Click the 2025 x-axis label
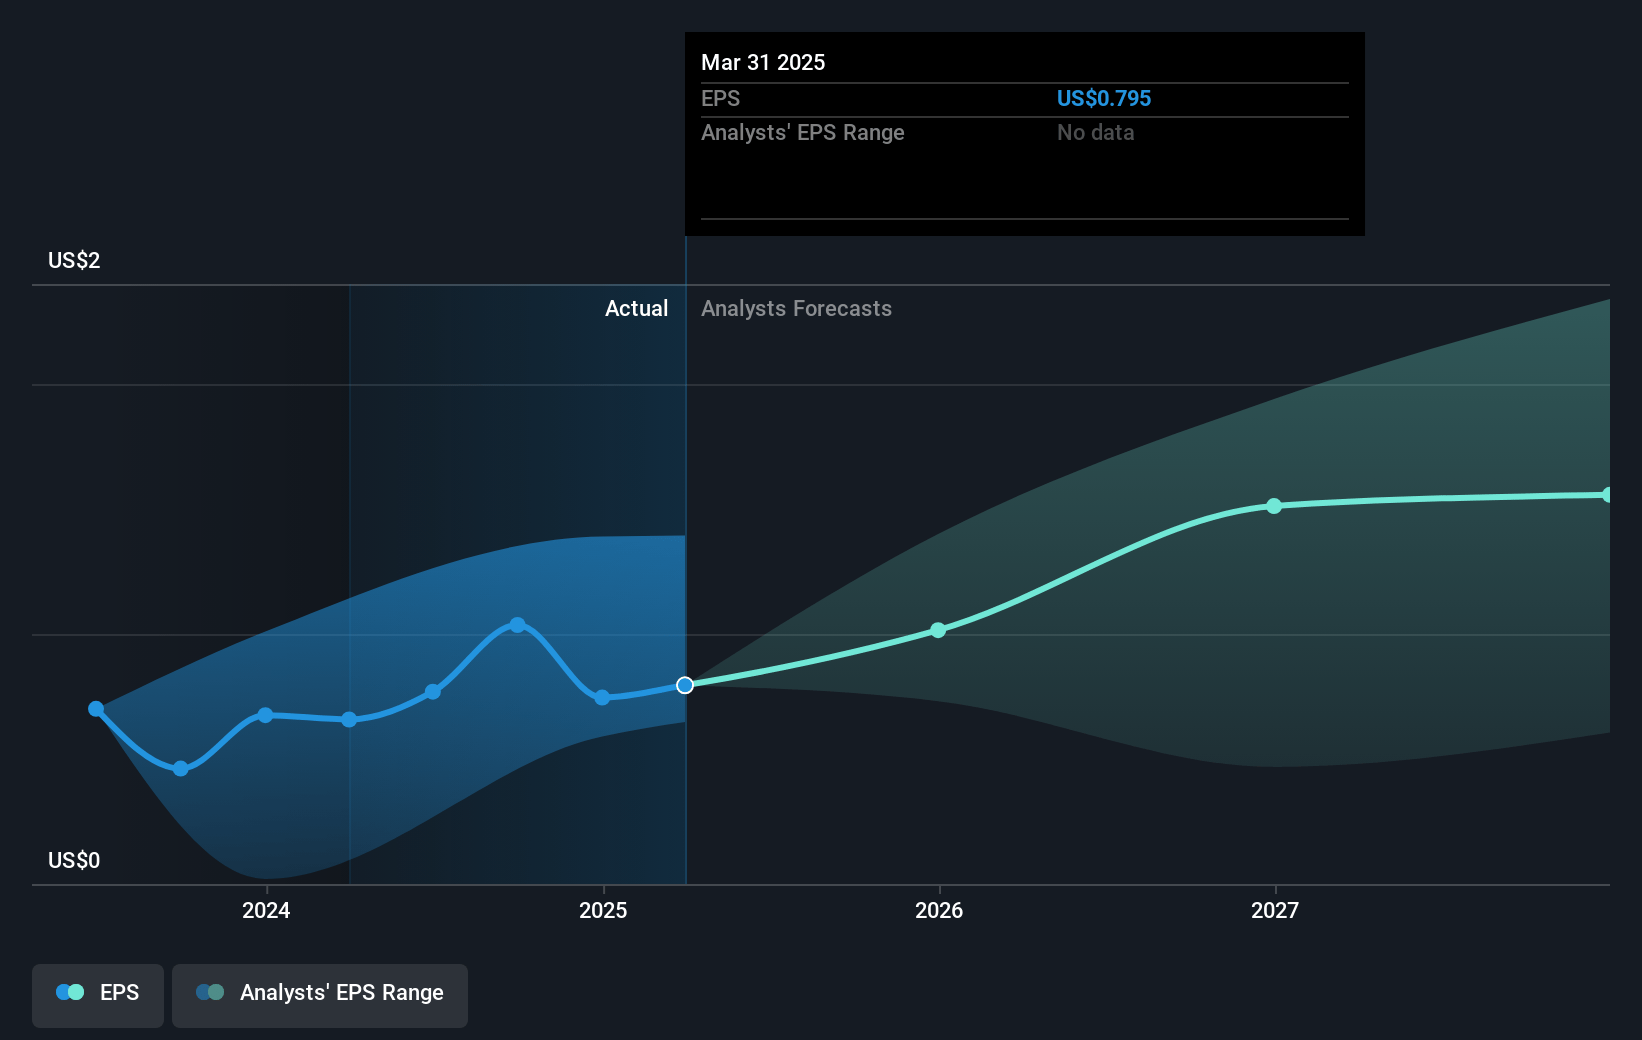Viewport: 1642px width, 1040px height. [603, 910]
